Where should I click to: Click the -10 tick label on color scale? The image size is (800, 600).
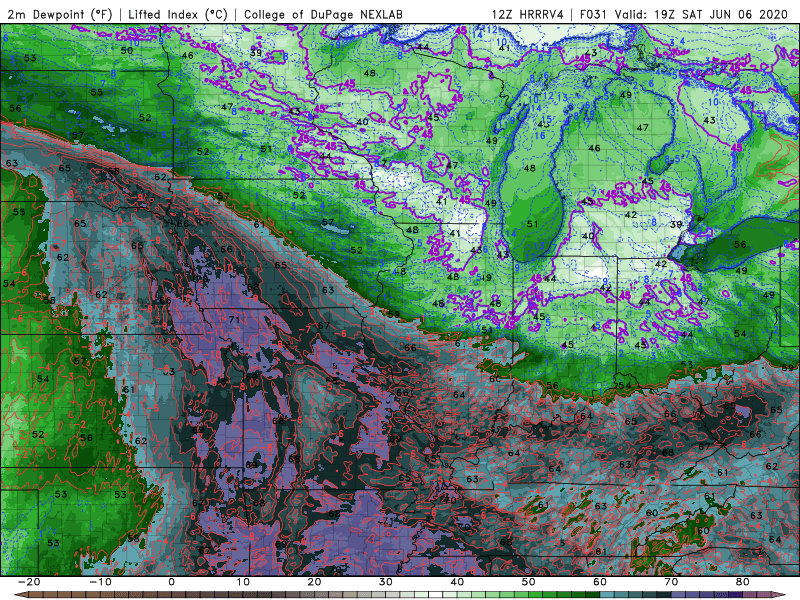tap(100, 582)
